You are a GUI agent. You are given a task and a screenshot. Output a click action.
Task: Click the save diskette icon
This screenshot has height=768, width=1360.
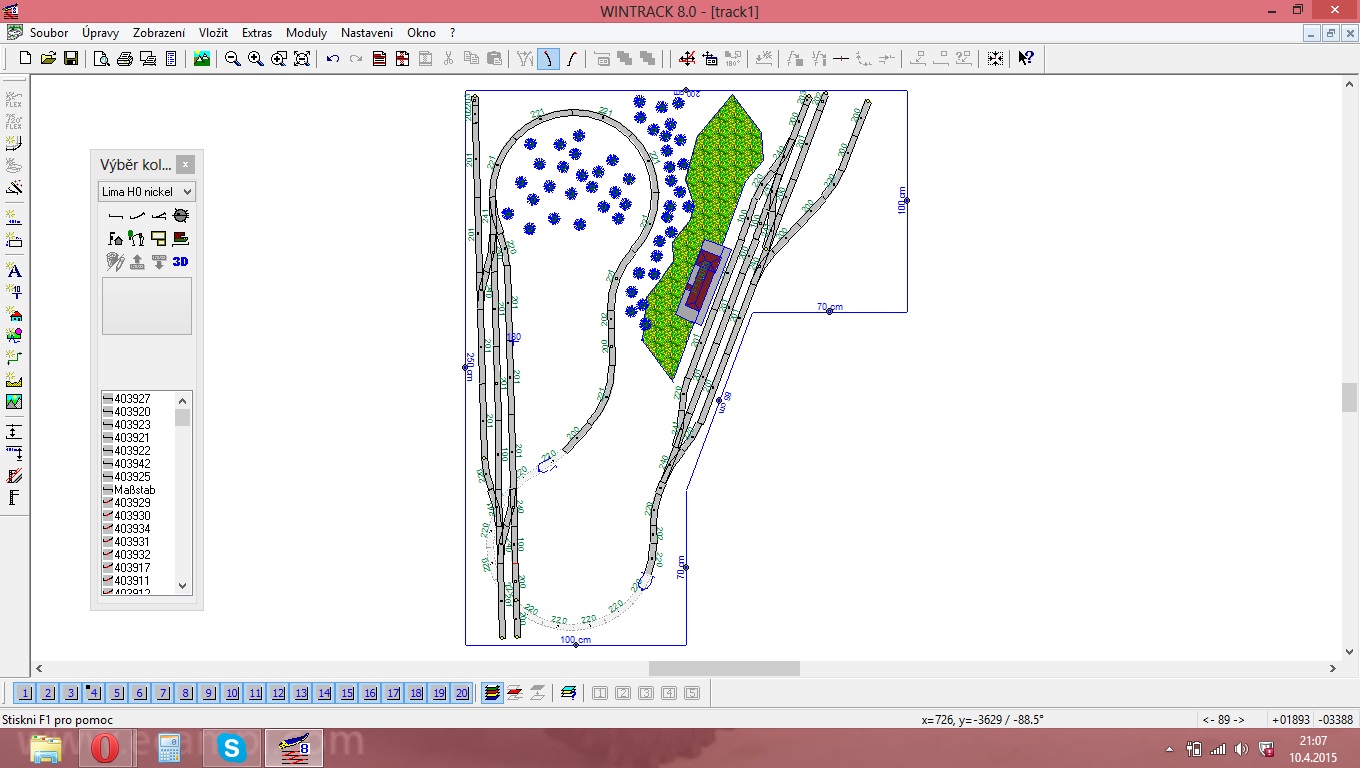point(71,59)
